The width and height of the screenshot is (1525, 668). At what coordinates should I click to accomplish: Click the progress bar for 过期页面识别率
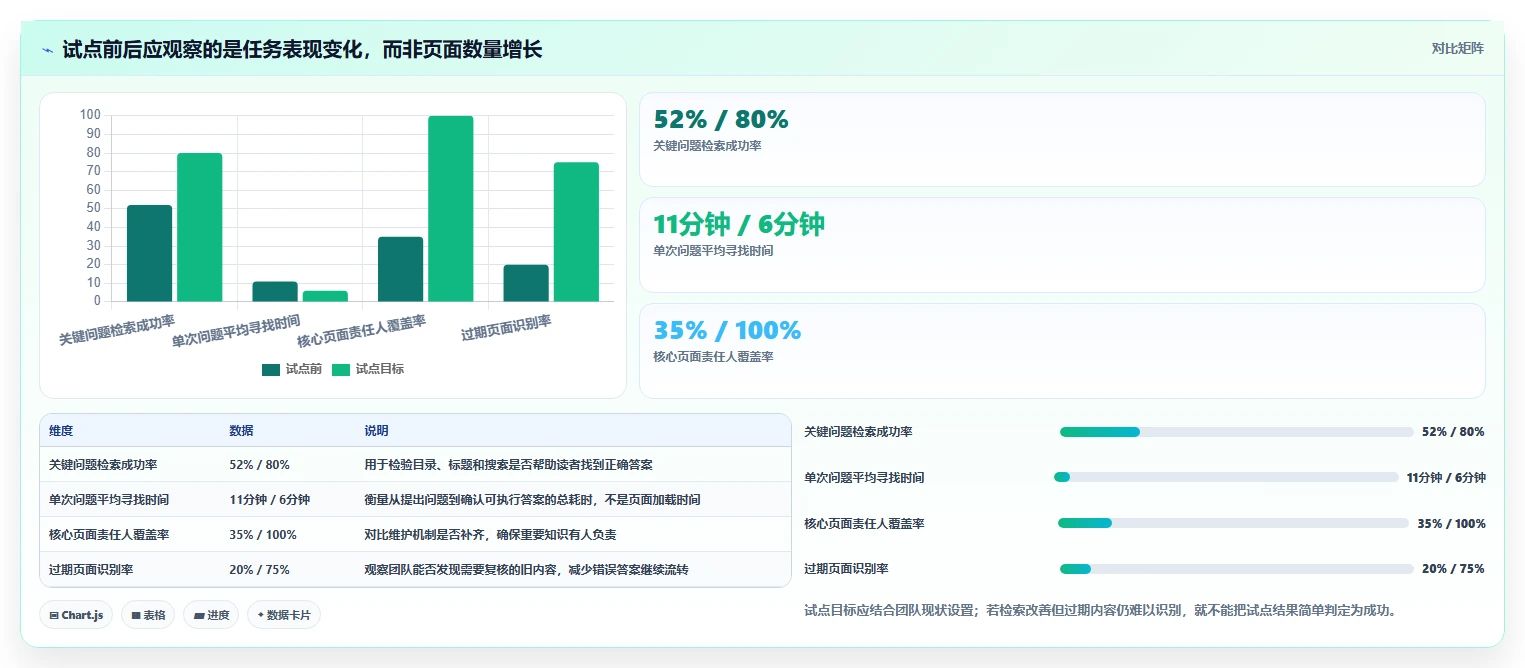point(1236,569)
